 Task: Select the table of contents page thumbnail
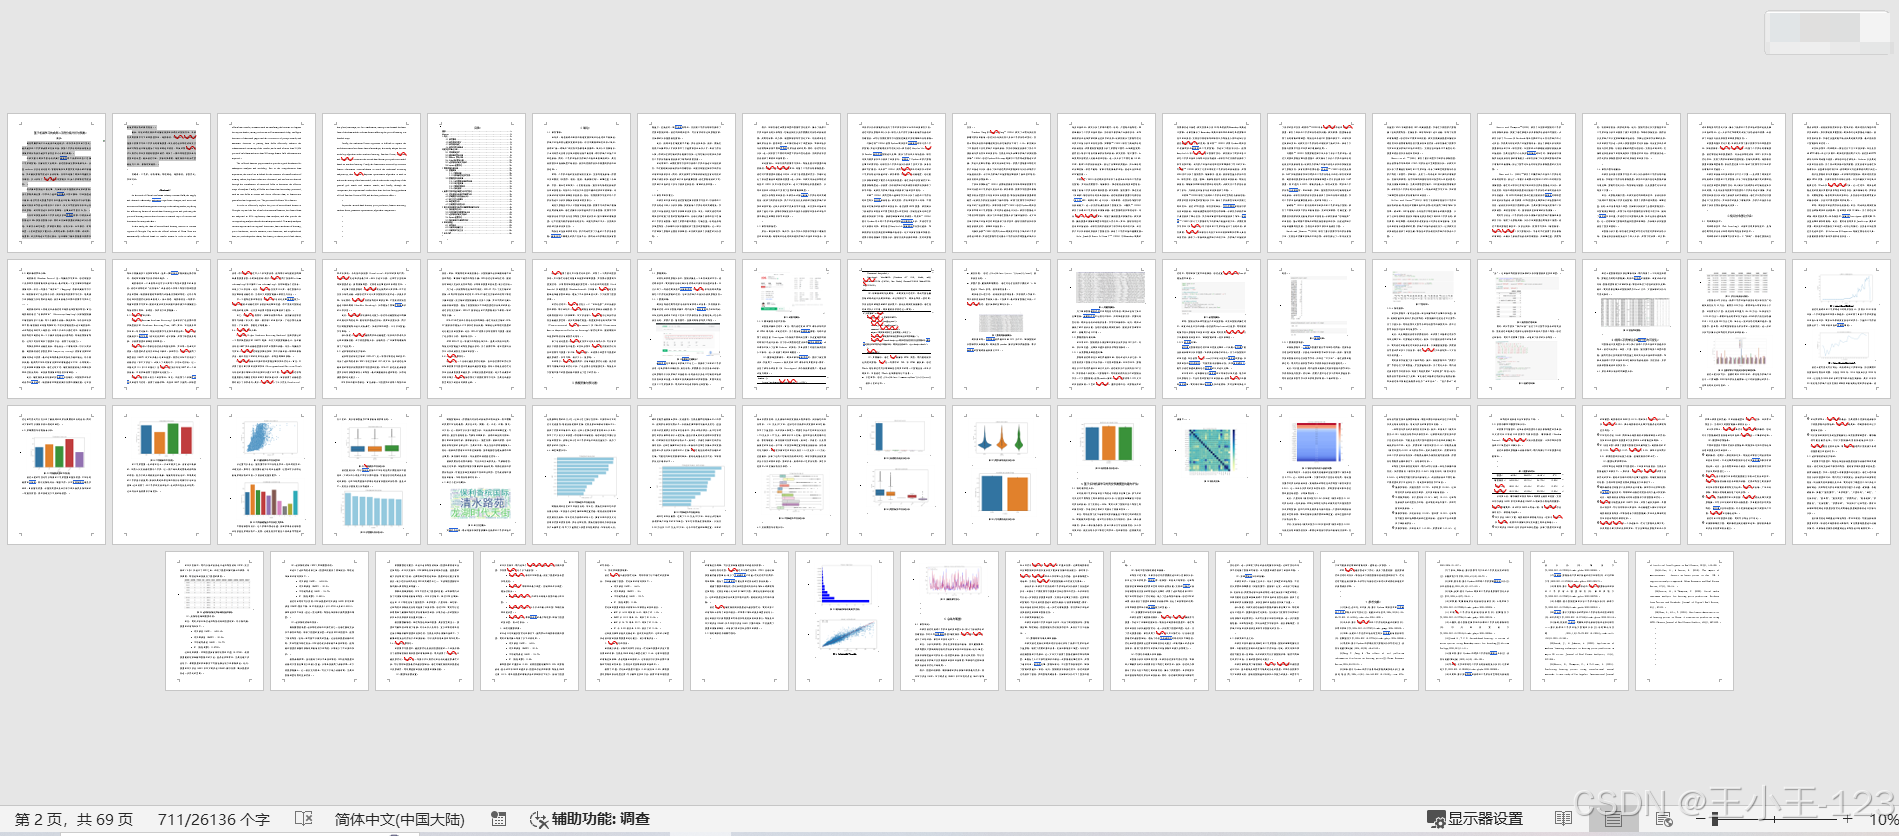476,182
